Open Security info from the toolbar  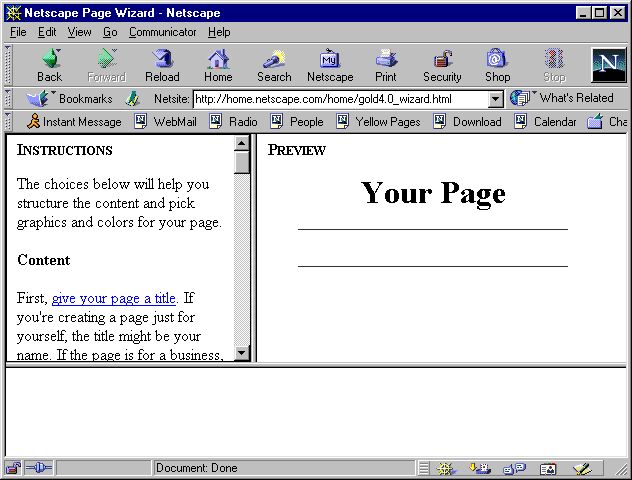(442, 65)
